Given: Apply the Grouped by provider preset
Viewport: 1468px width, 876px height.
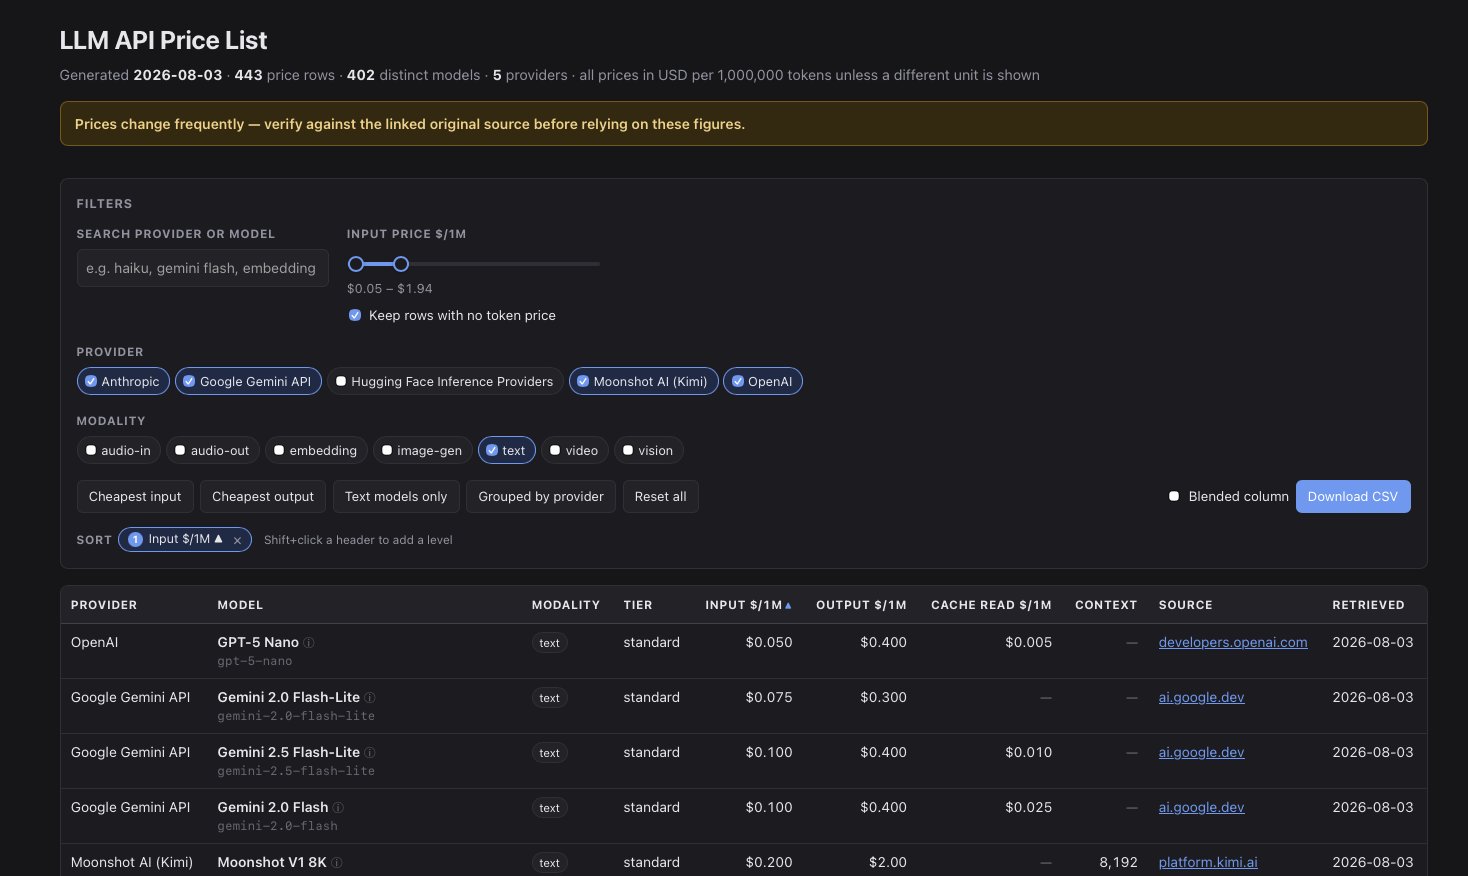Looking at the screenshot, I should pos(541,496).
